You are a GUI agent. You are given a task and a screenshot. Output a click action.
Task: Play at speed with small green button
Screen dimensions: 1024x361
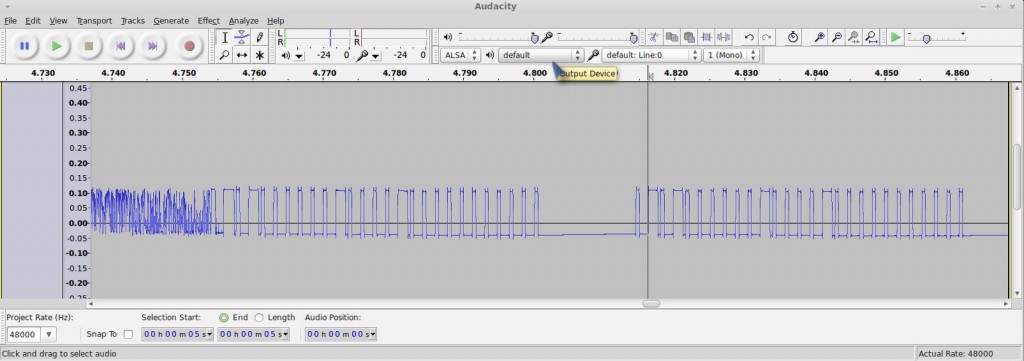pyautogui.click(x=895, y=37)
